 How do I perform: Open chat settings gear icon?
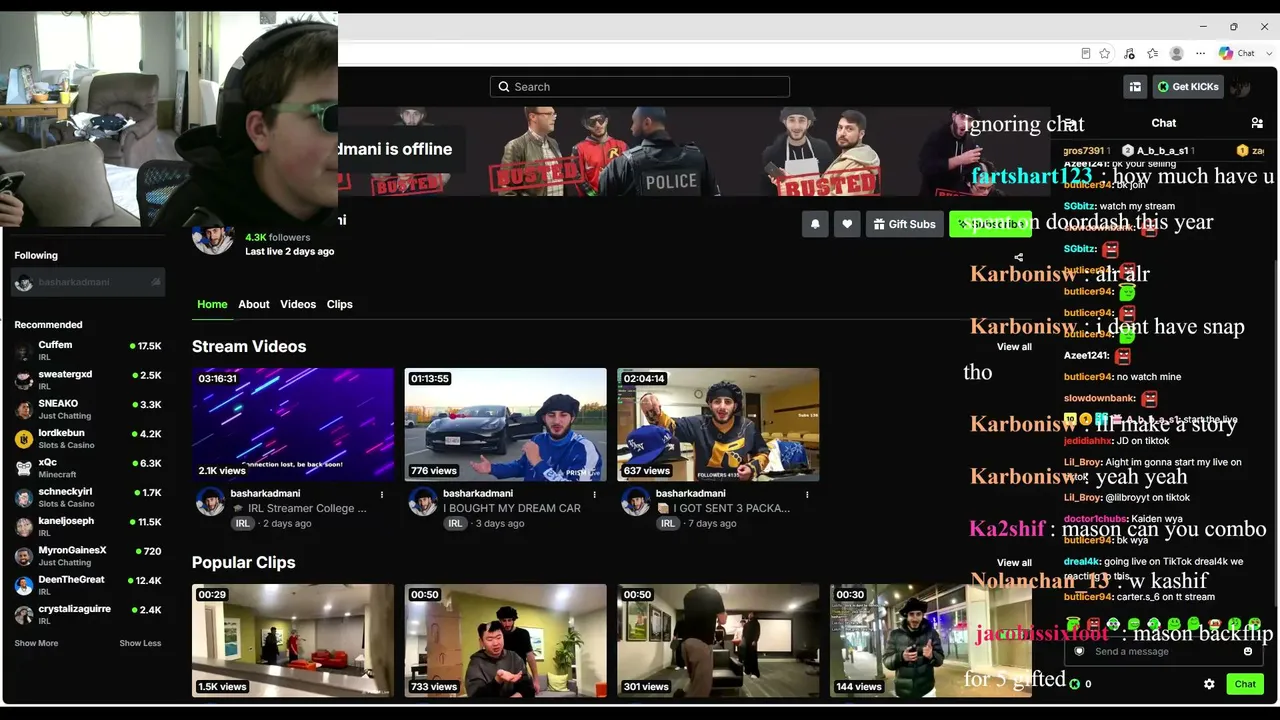coord(1209,684)
